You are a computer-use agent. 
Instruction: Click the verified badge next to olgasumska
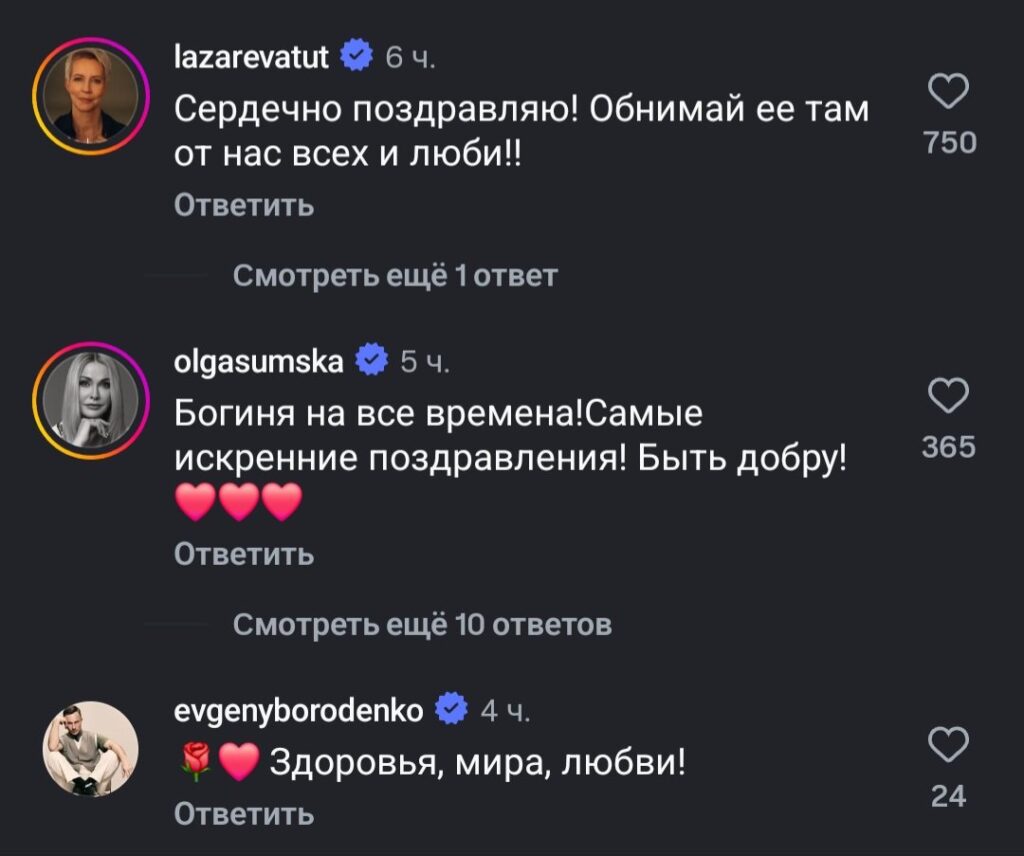pos(372,359)
